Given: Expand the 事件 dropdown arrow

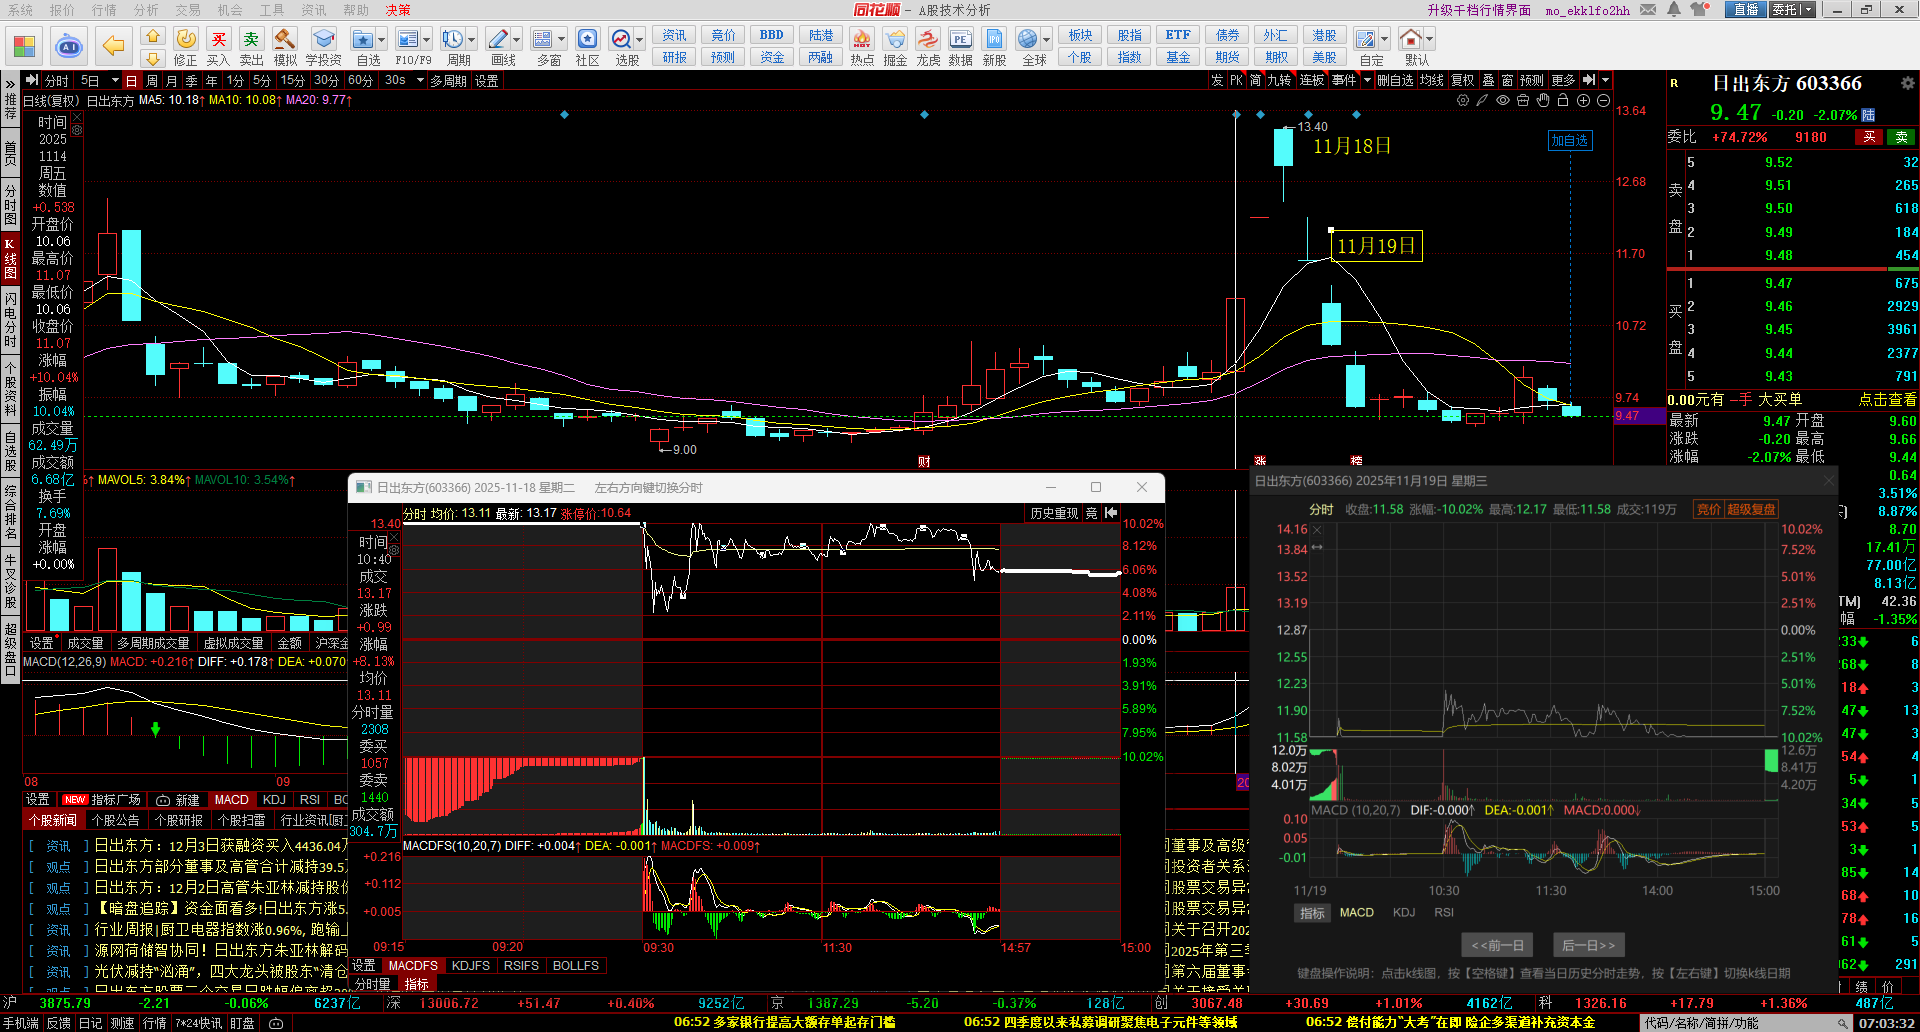Looking at the screenshot, I should coord(1366,80).
